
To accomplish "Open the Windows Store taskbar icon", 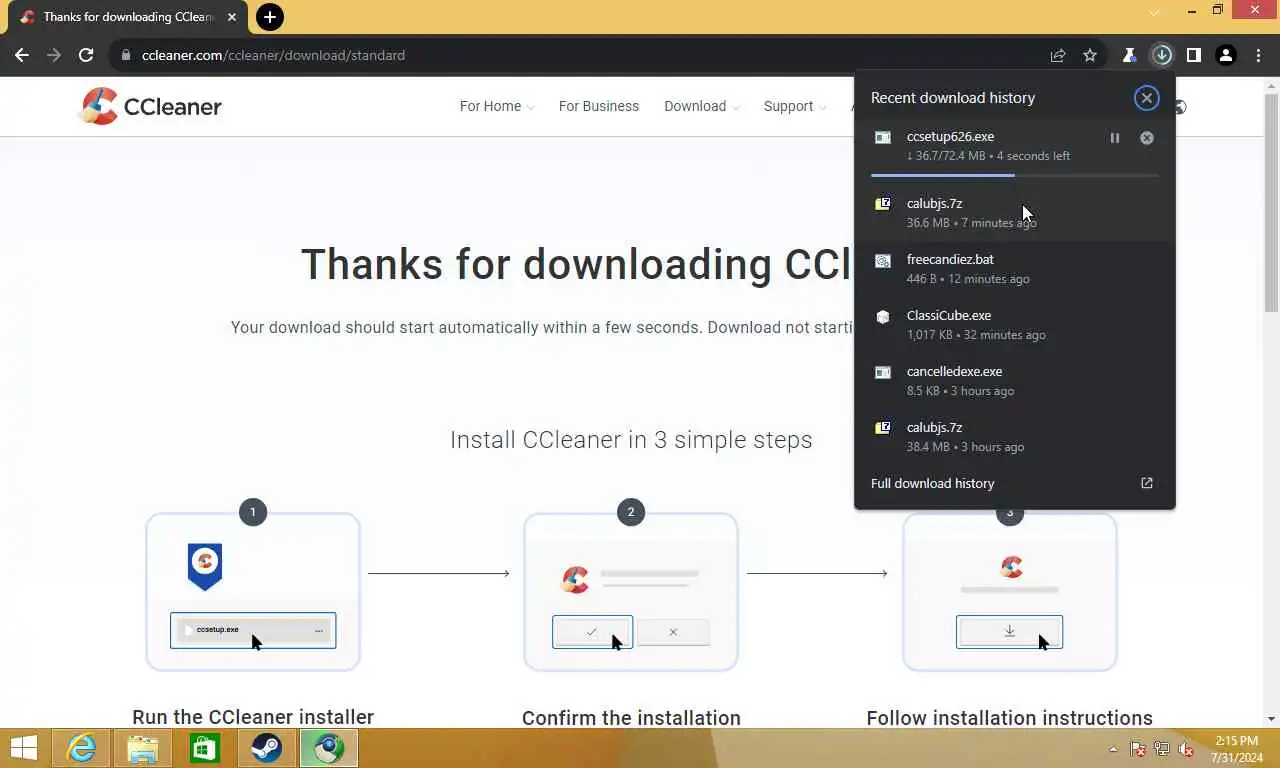I will click(x=205, y=748).
